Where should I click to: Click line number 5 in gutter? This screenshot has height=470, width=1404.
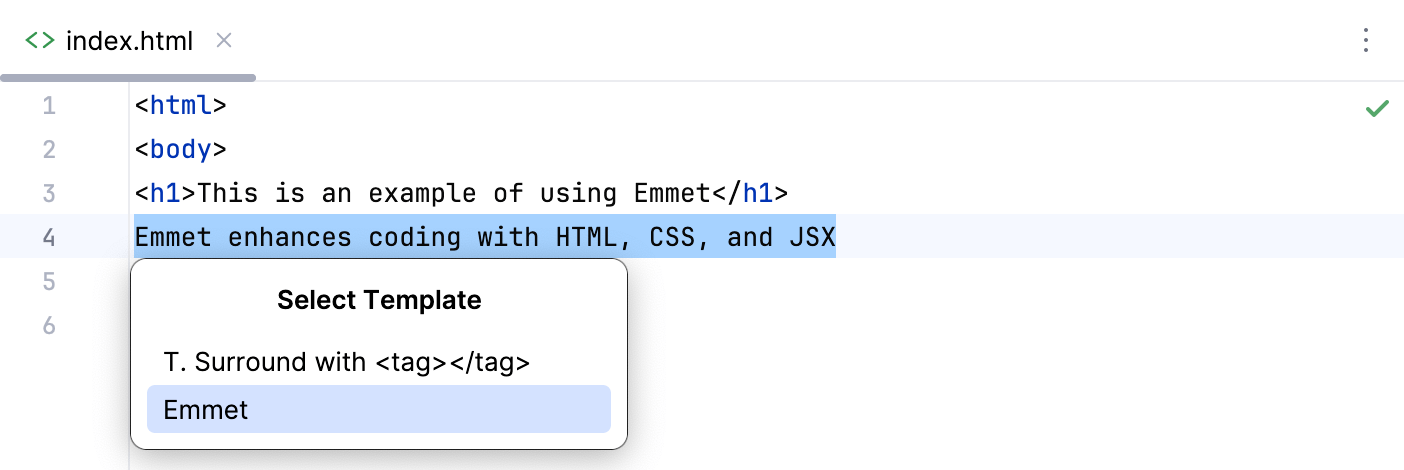click(49, 281)
